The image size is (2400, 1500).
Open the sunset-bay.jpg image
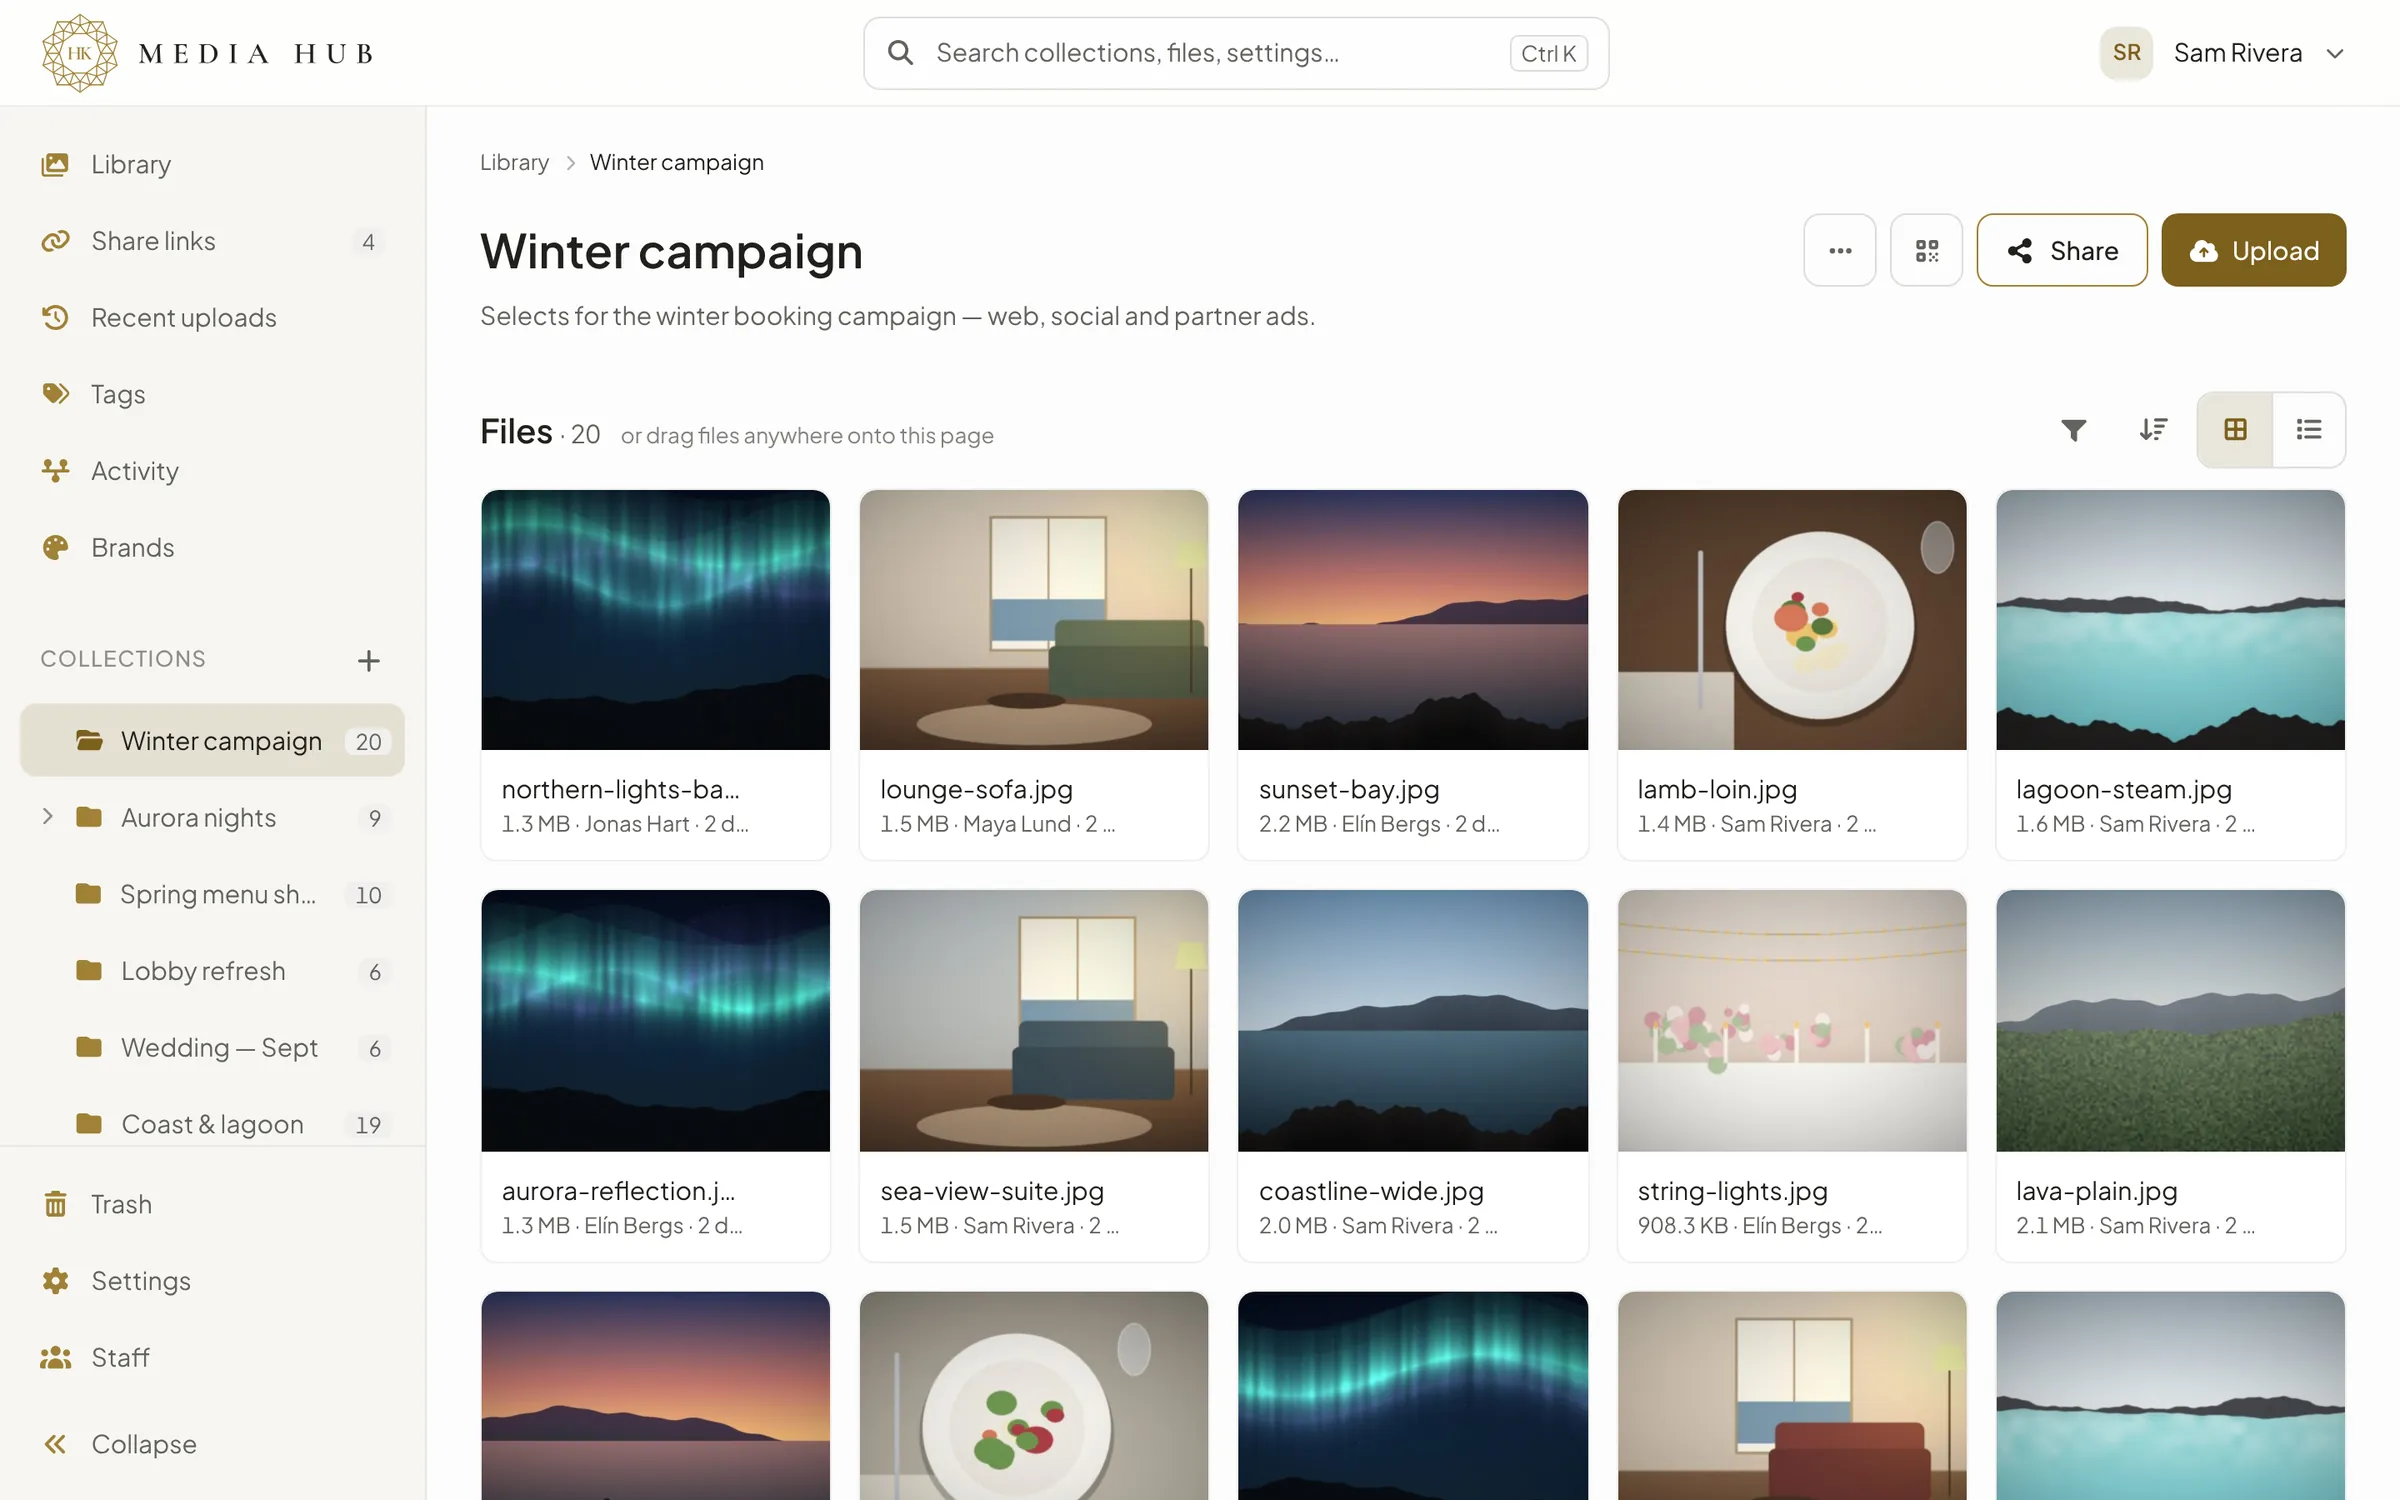(x=1412, y=620)
